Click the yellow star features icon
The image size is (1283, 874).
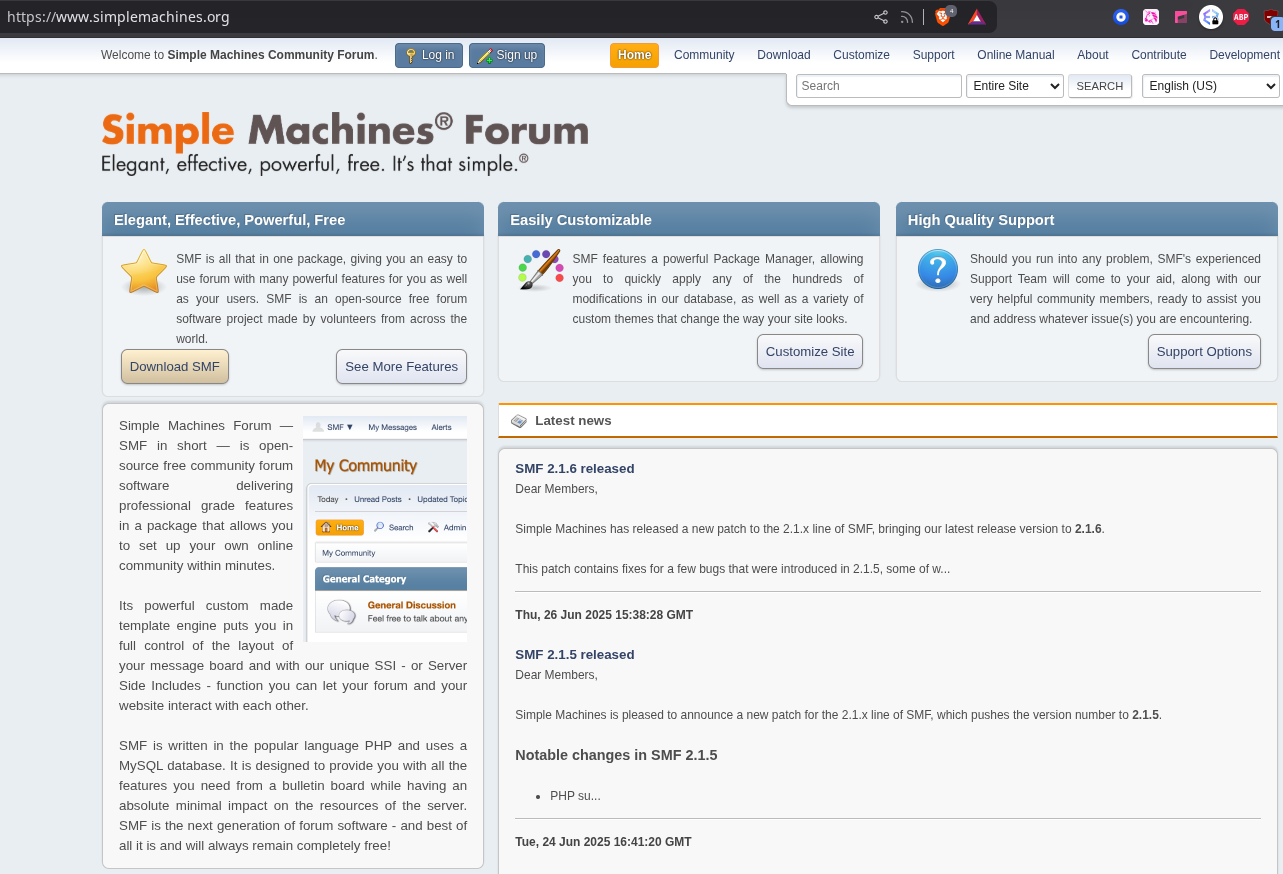(x=144, y=272)
